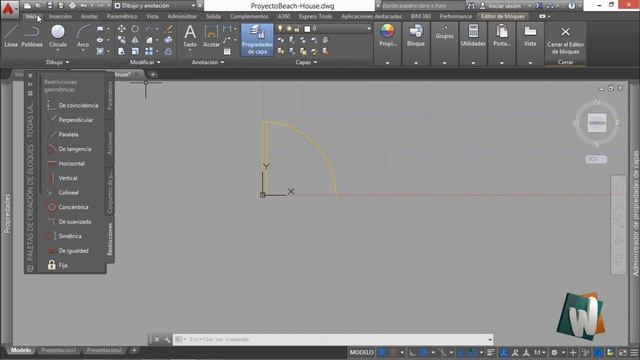The width and height of the screenshot is (640, 360).
Task: Apply the Fija lock constraint
Action: (x=57, y=265)
